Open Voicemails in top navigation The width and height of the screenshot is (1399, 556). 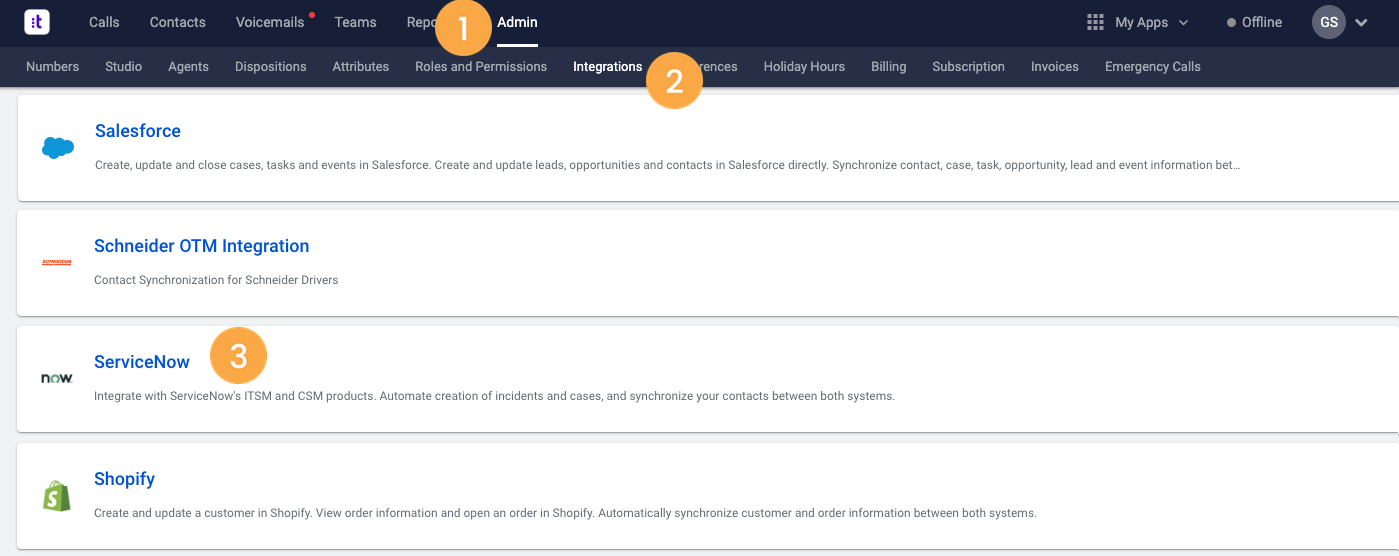click(x=270, y=22)
